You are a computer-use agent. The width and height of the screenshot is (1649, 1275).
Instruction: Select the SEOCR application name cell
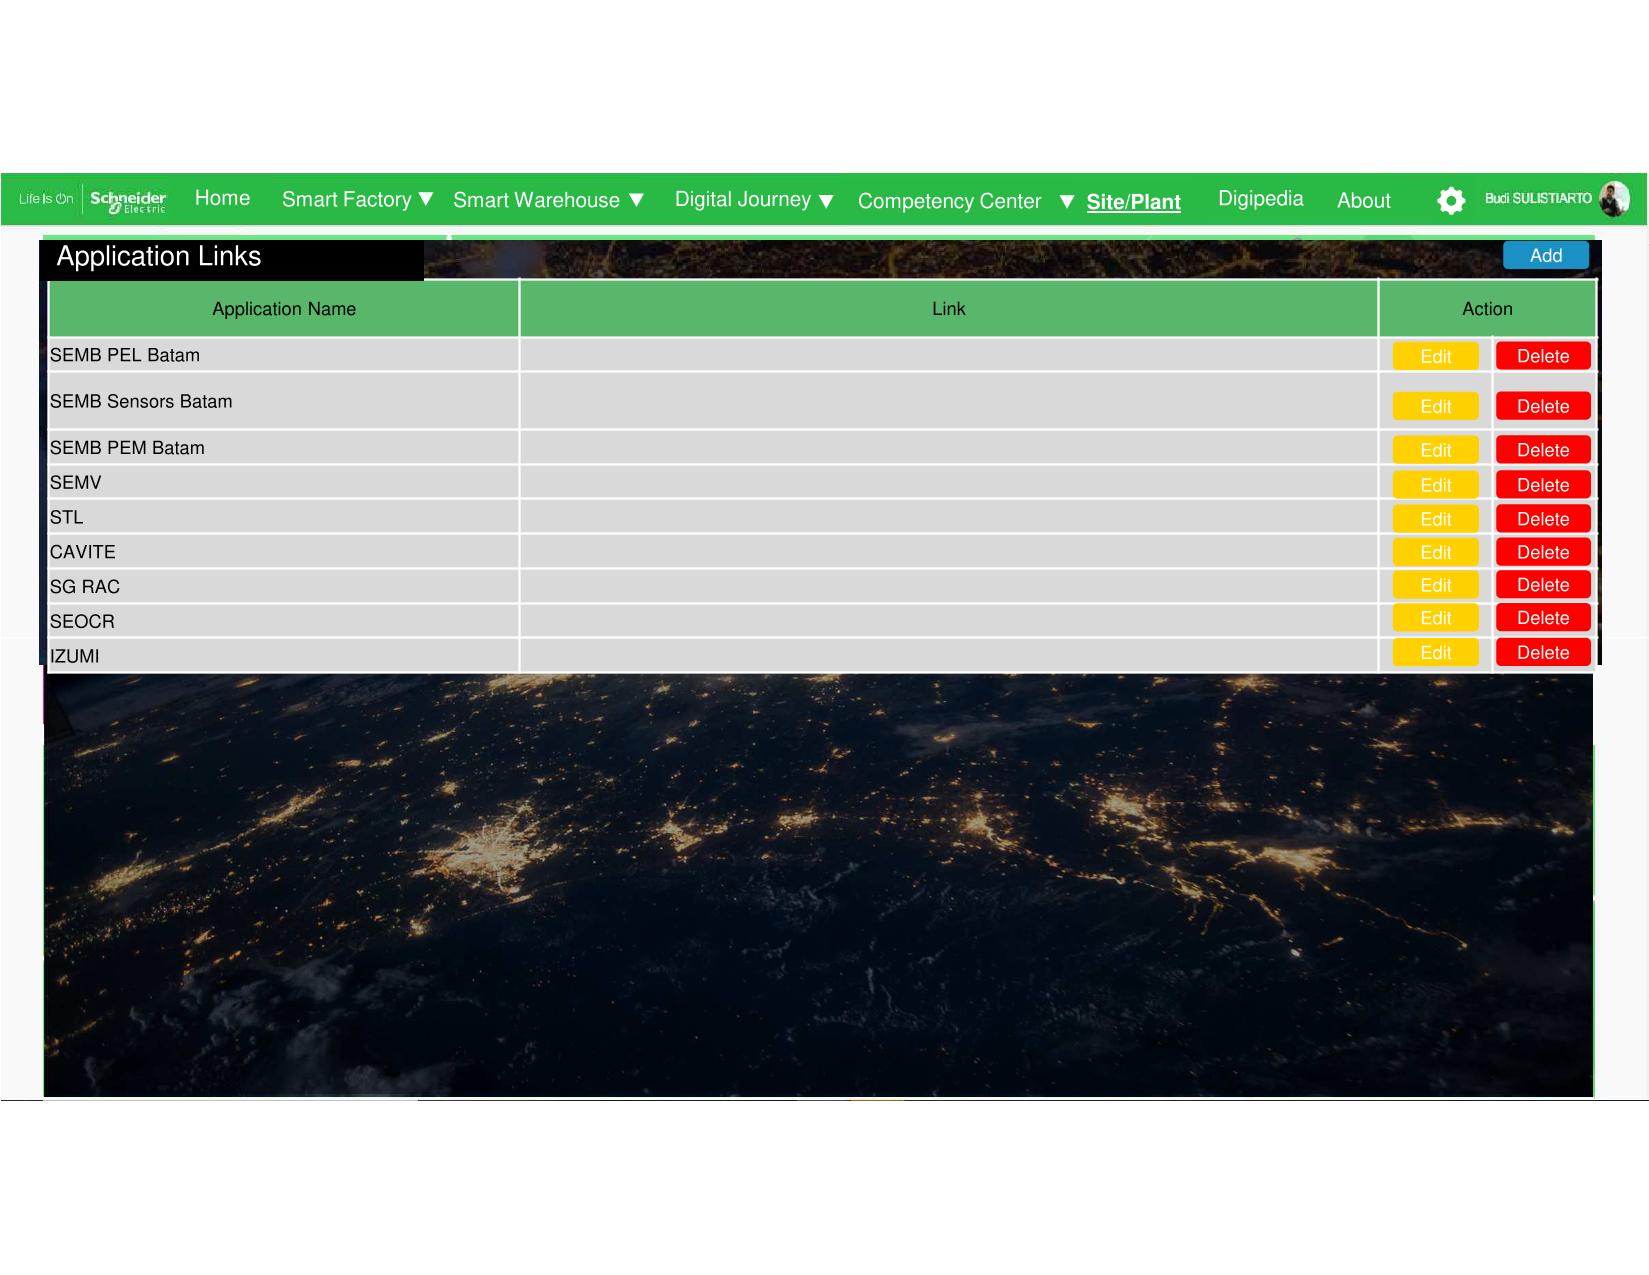[283, 621]
